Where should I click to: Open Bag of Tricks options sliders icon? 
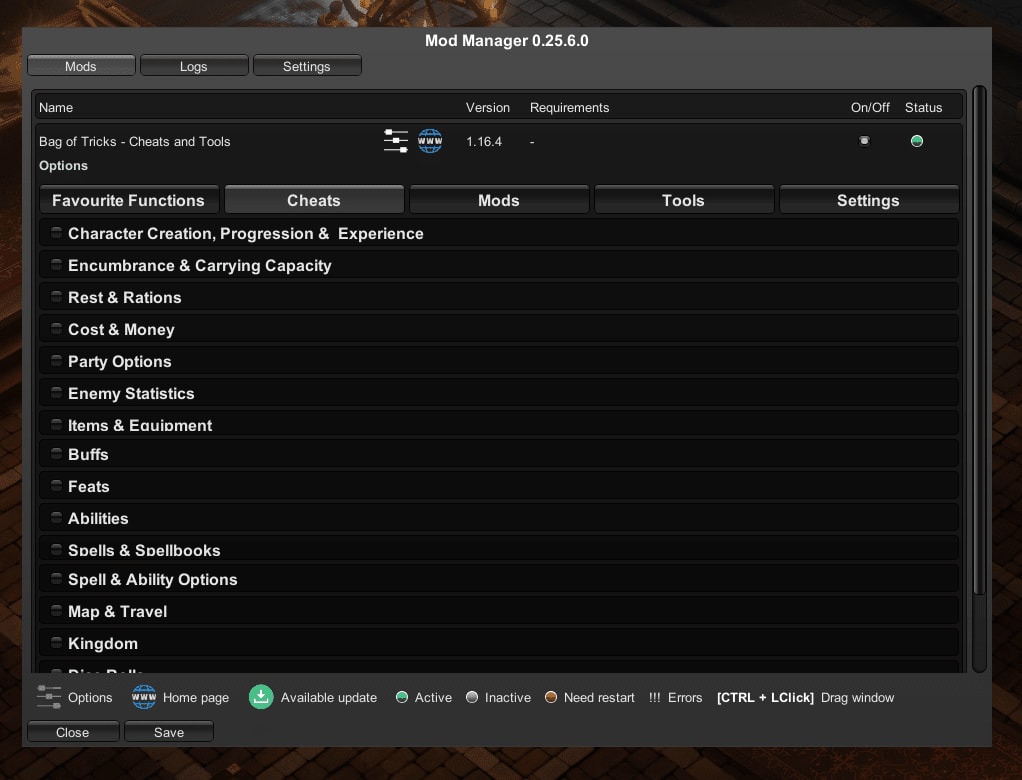[x=396, y=141]
